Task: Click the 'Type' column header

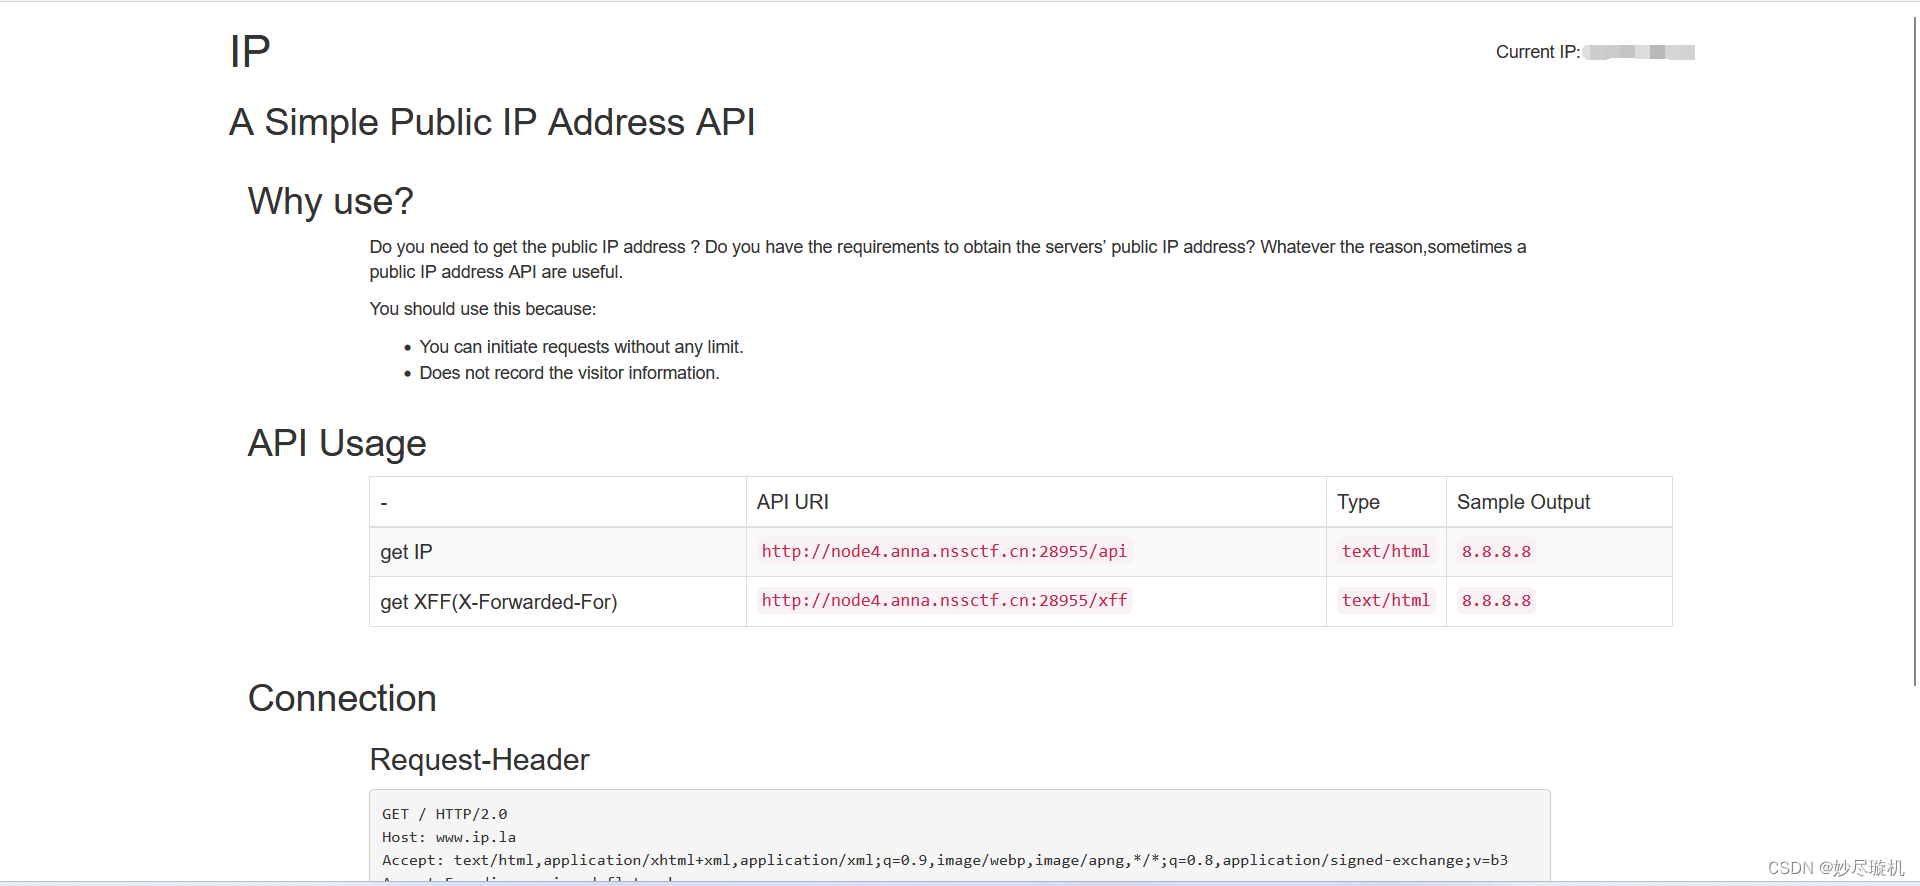Action: point(1358,502)
